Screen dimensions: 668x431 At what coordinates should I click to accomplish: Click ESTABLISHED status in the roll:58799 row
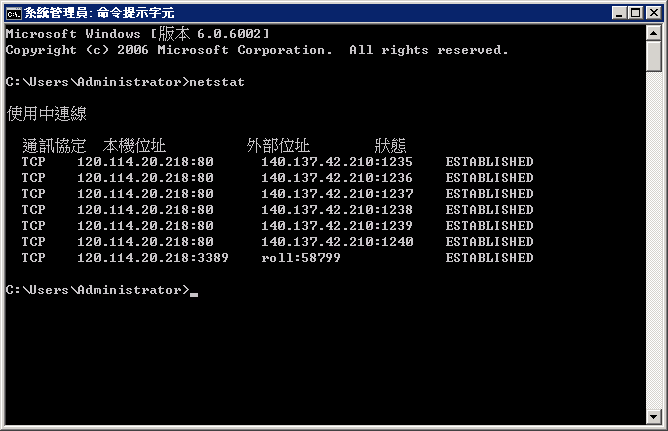click(x=489, y=258)
